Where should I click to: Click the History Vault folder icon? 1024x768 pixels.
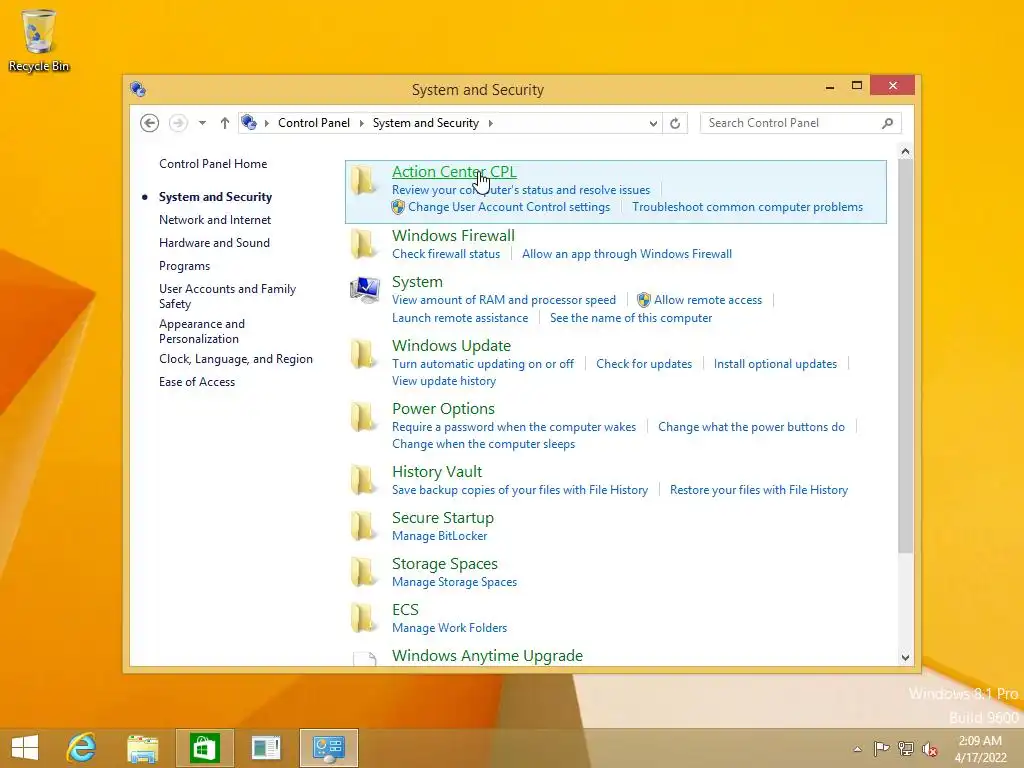[x=364, y=480]
